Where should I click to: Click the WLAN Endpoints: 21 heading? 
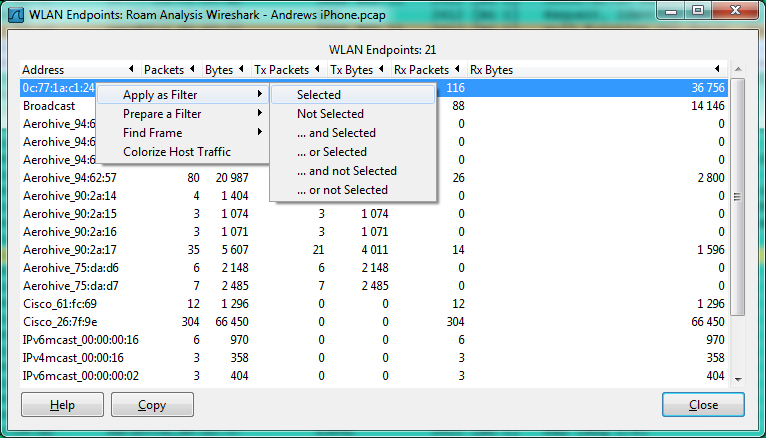tap(383, 50)
